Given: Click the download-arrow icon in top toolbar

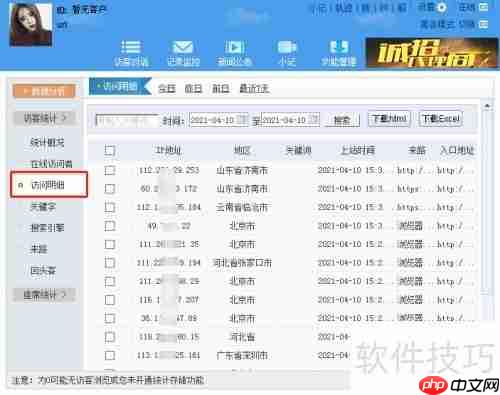Looking at the screenshot, I should 339,47.
